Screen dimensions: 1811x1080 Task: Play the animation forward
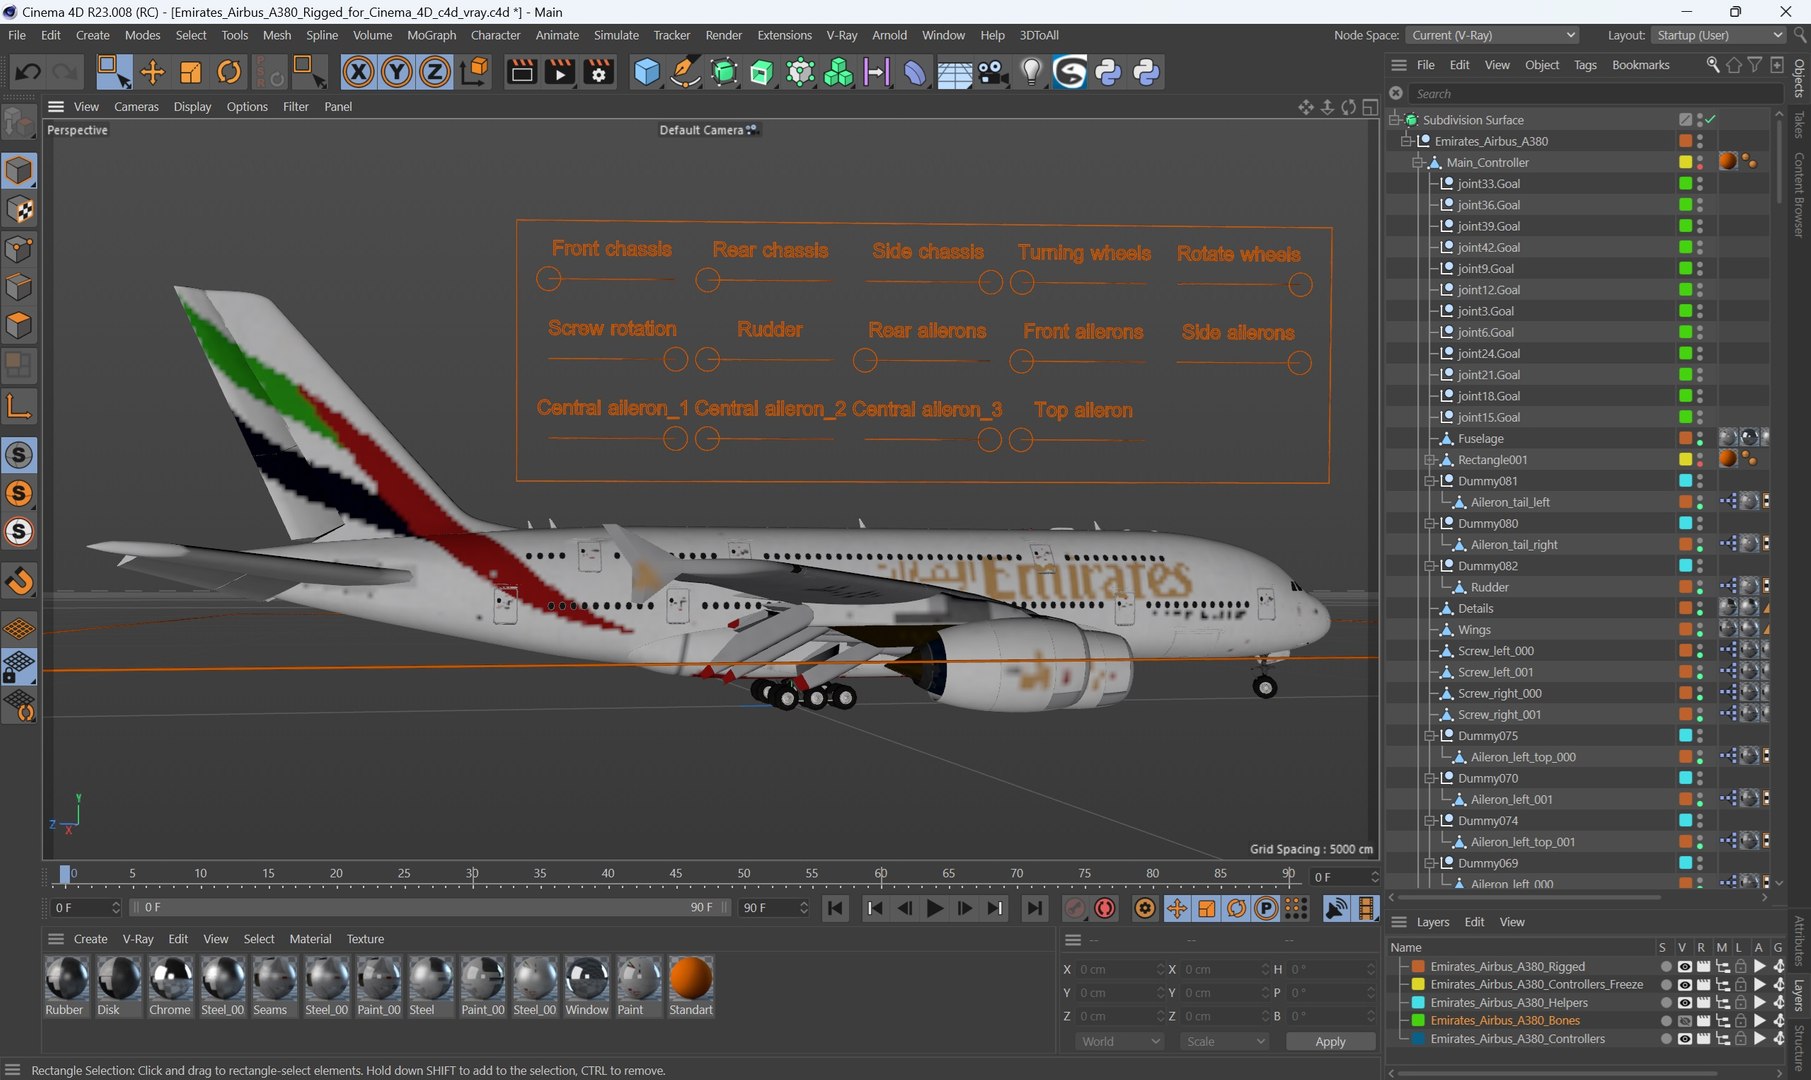[935, 908]
